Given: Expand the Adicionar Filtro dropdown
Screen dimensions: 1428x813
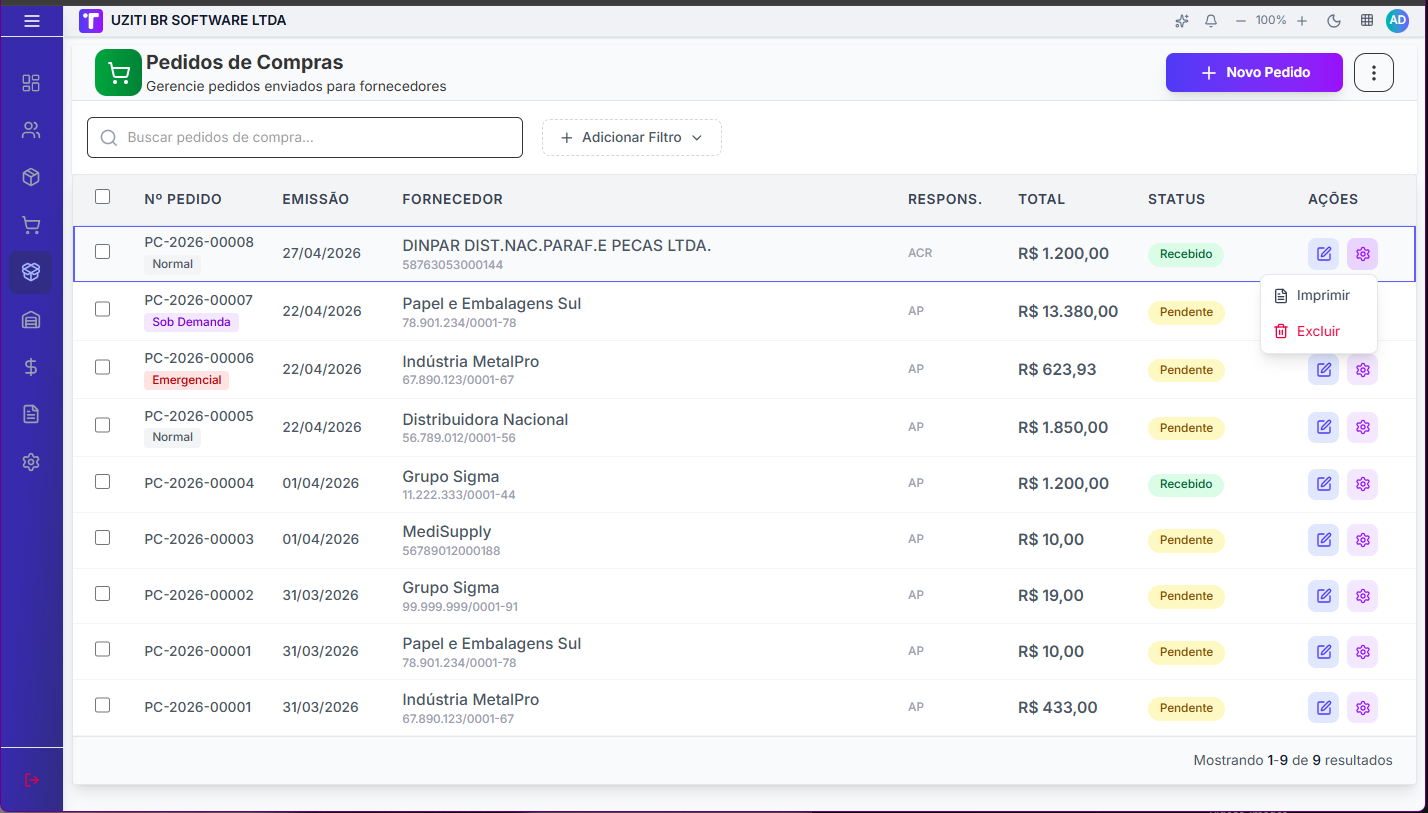Looking at the screenshot, I should tap(632, 138).
